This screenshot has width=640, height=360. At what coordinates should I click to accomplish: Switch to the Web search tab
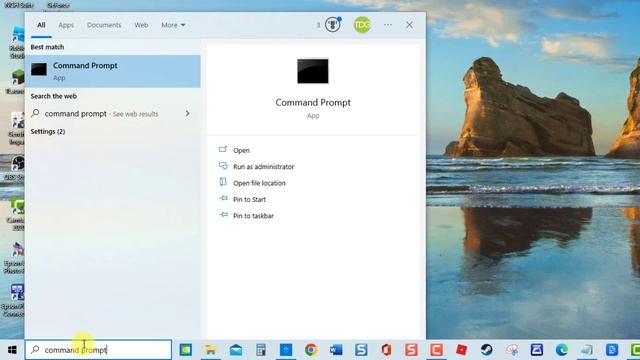pyautogui.click(x=141, y=25)
